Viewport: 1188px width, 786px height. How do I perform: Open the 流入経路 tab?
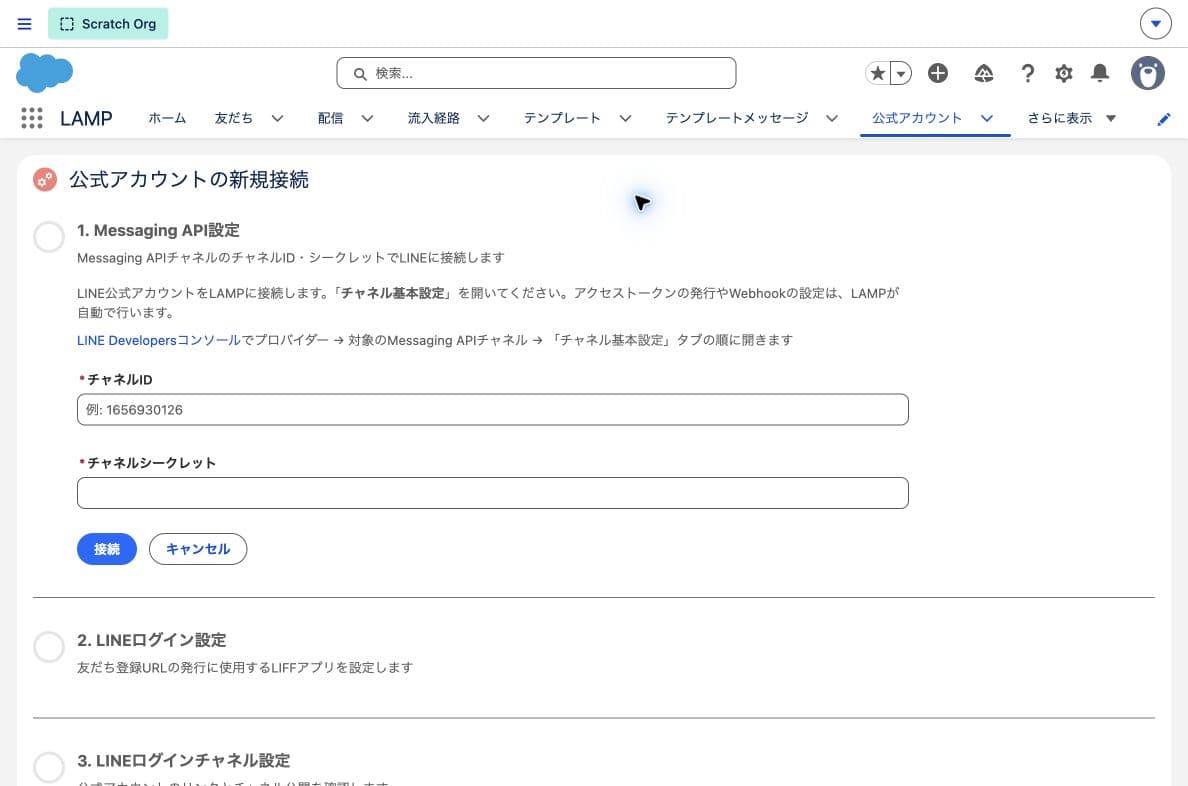(x=433, y=118)
